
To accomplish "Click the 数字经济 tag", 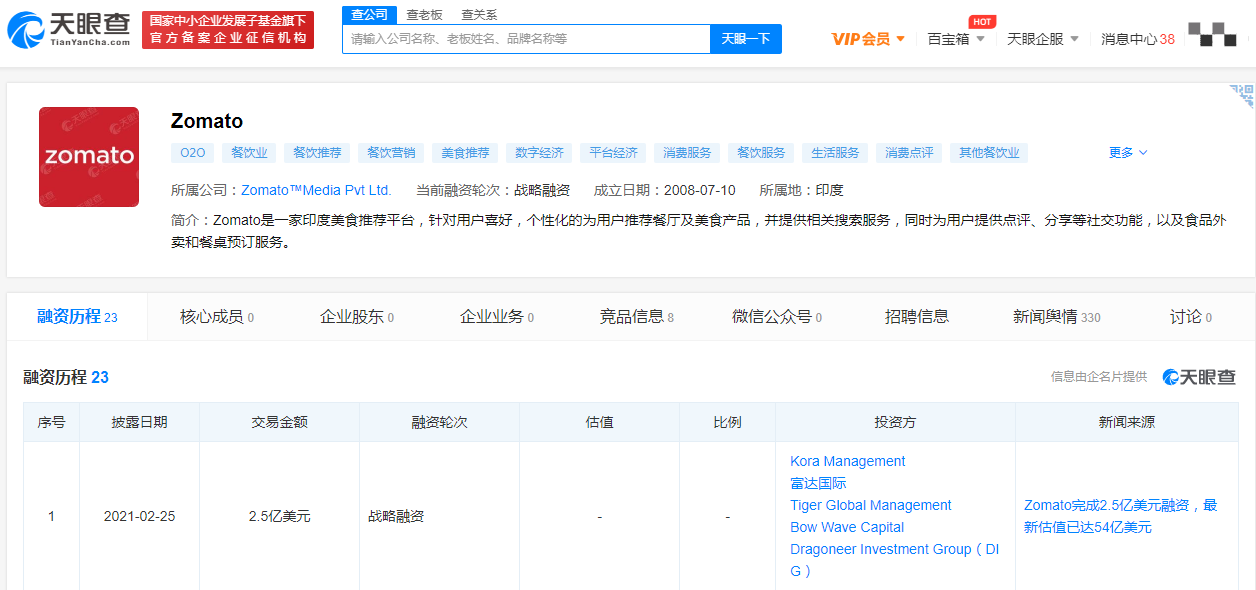I will coord(539,153).
